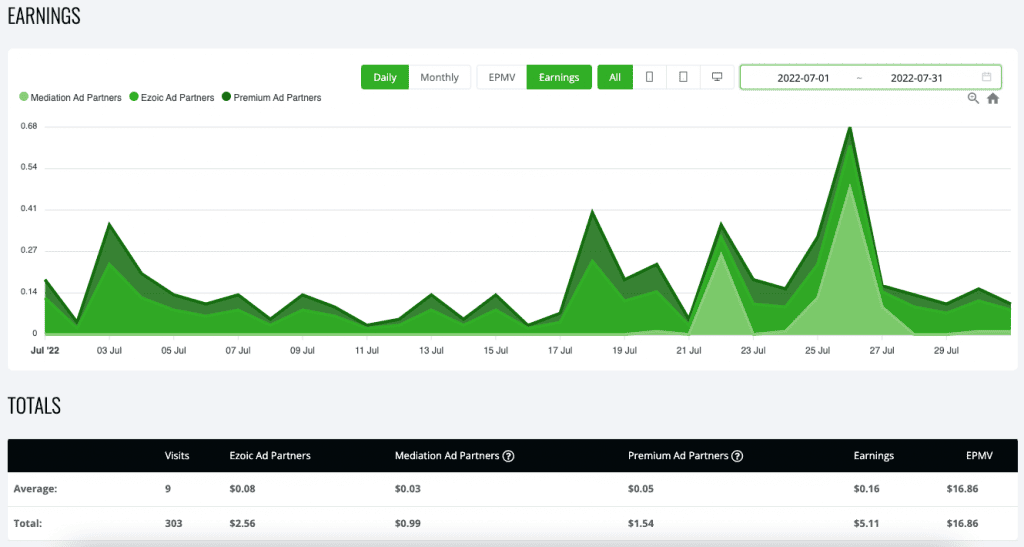Switch chart to Monthly view
The image size is (1024, 547).
440,77
